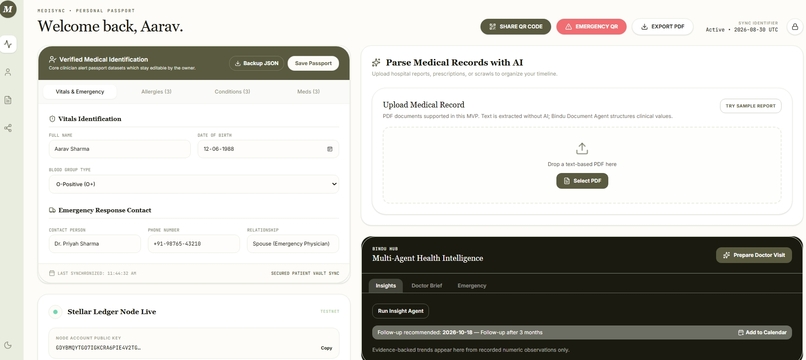
Task: Click Phone Number input field
Action: point(194,244)
